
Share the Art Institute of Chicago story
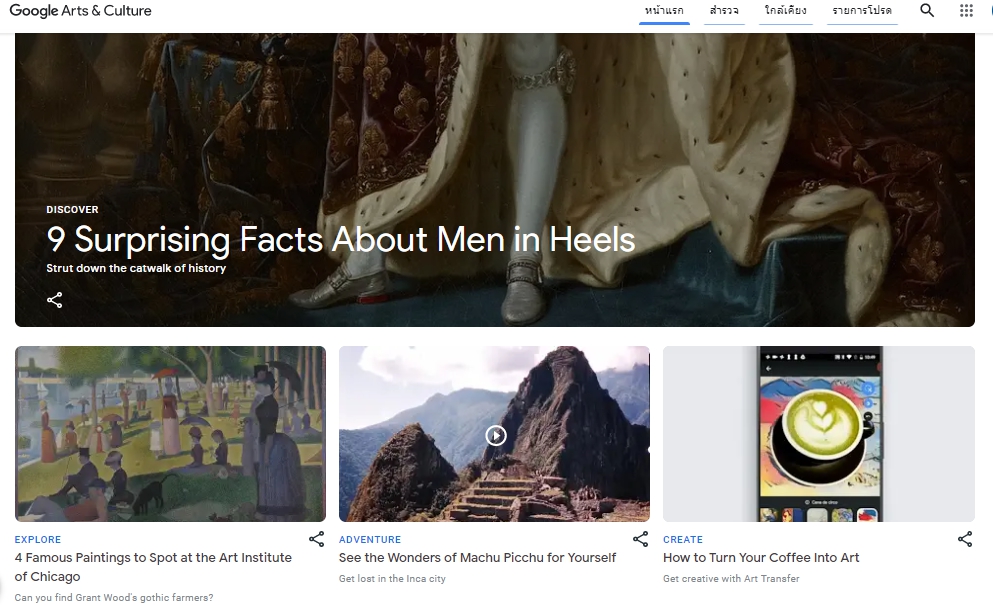[316, 539]
